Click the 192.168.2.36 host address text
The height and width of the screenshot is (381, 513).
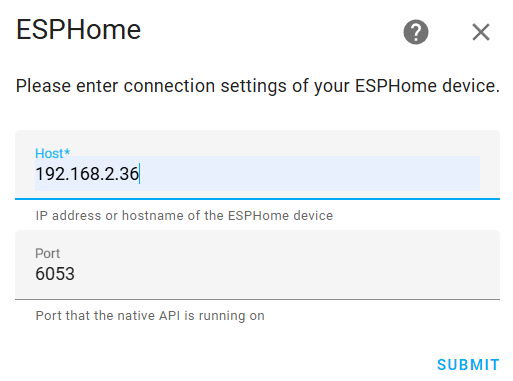click(x=87, y=174)
